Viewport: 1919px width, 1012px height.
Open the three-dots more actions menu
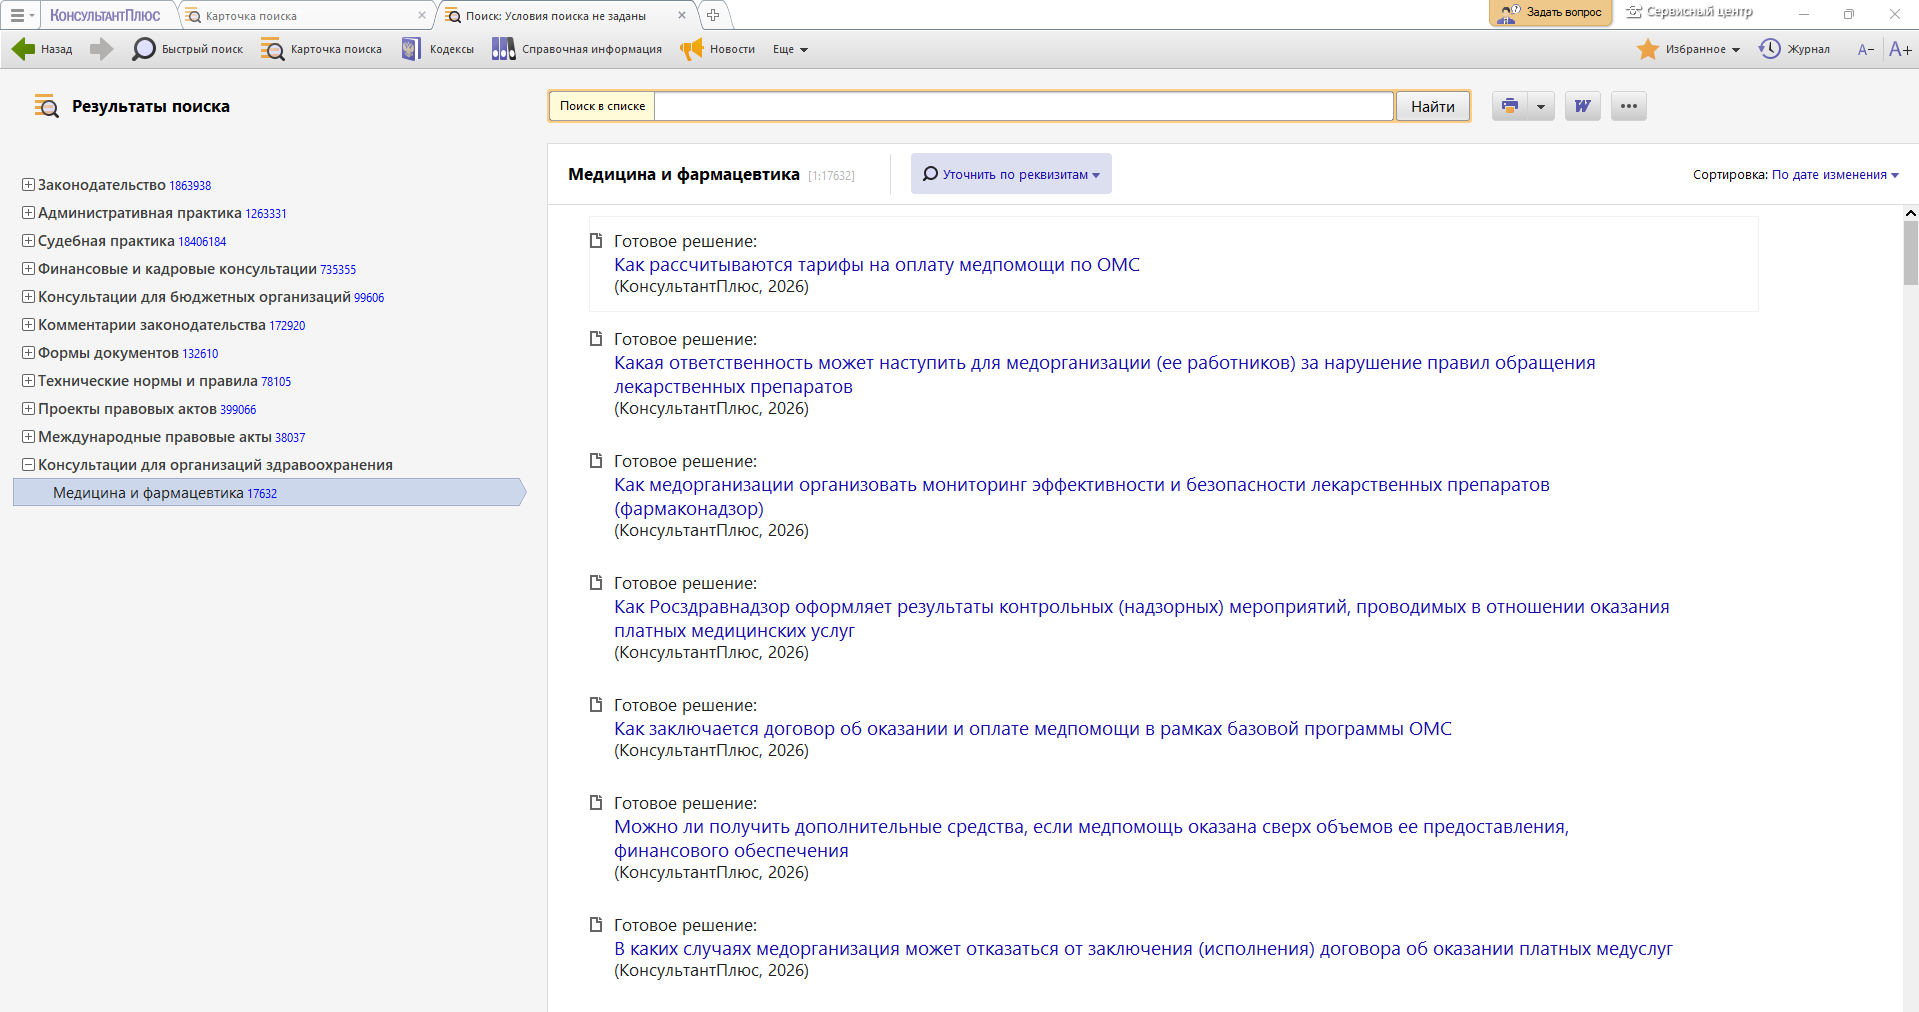[1629, 106]
